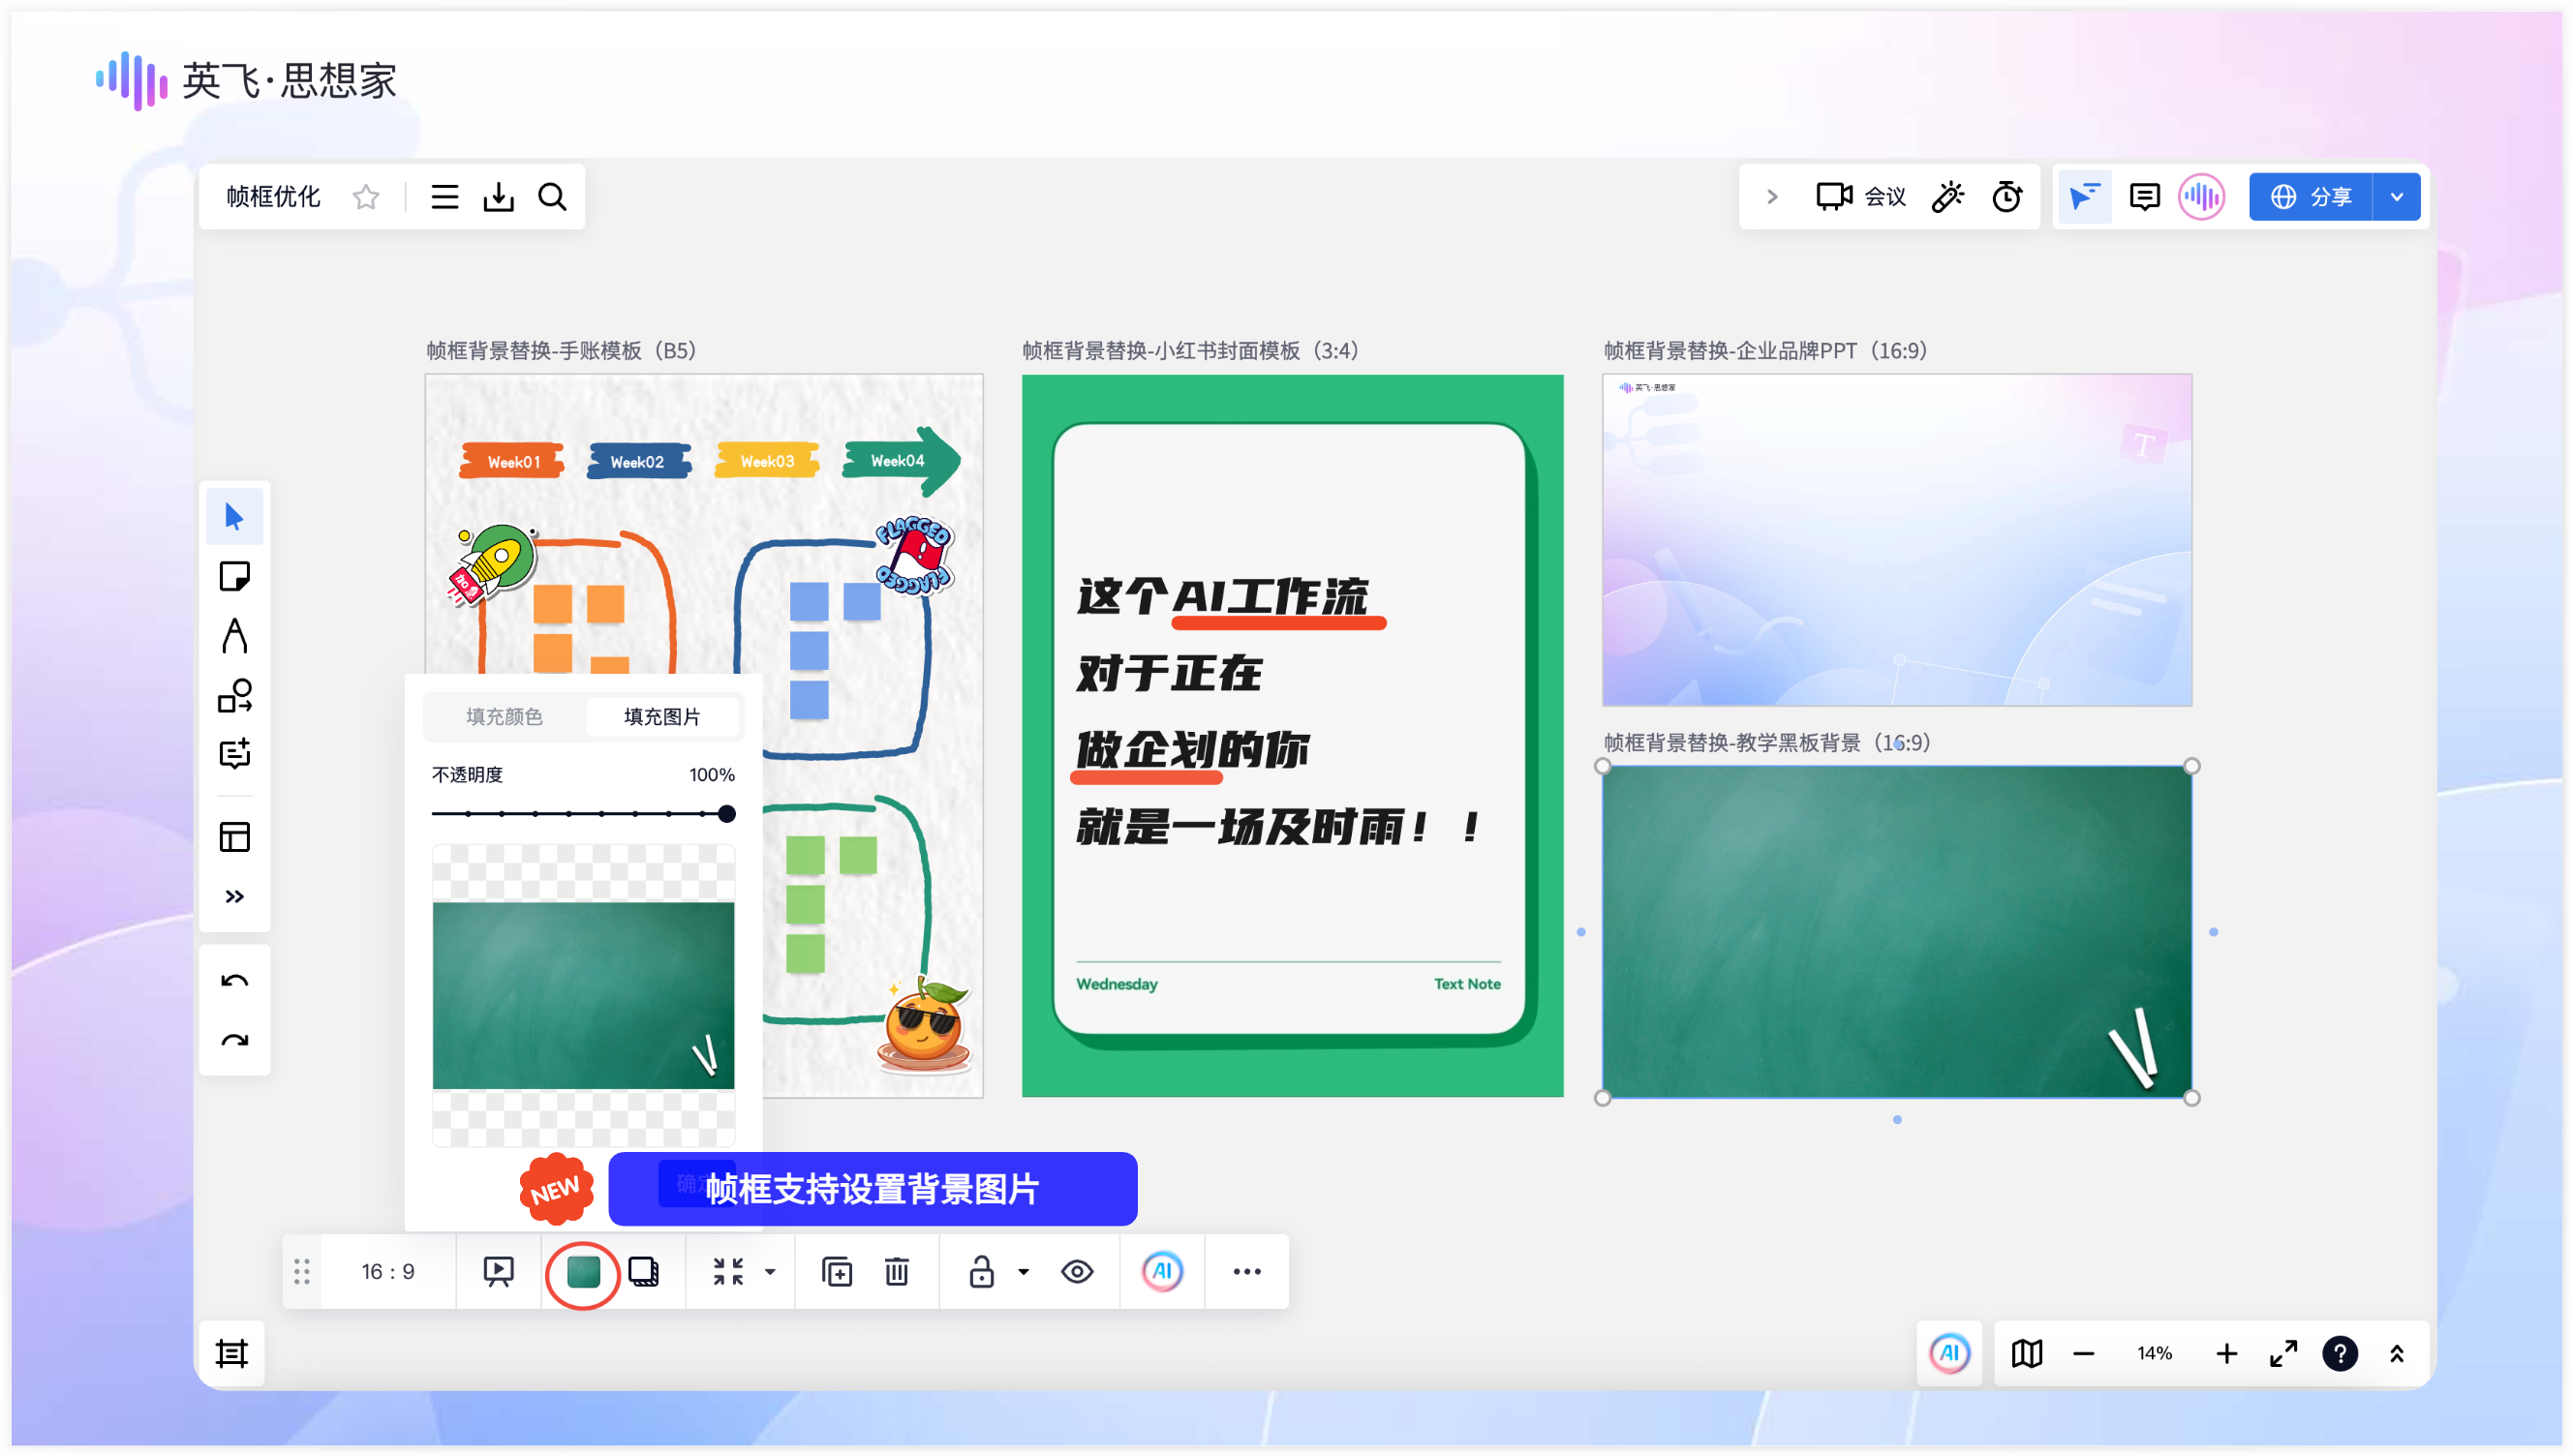Click the chalkboard image preview
This screenshot has height=1456, width=2573.
[583, 995]
